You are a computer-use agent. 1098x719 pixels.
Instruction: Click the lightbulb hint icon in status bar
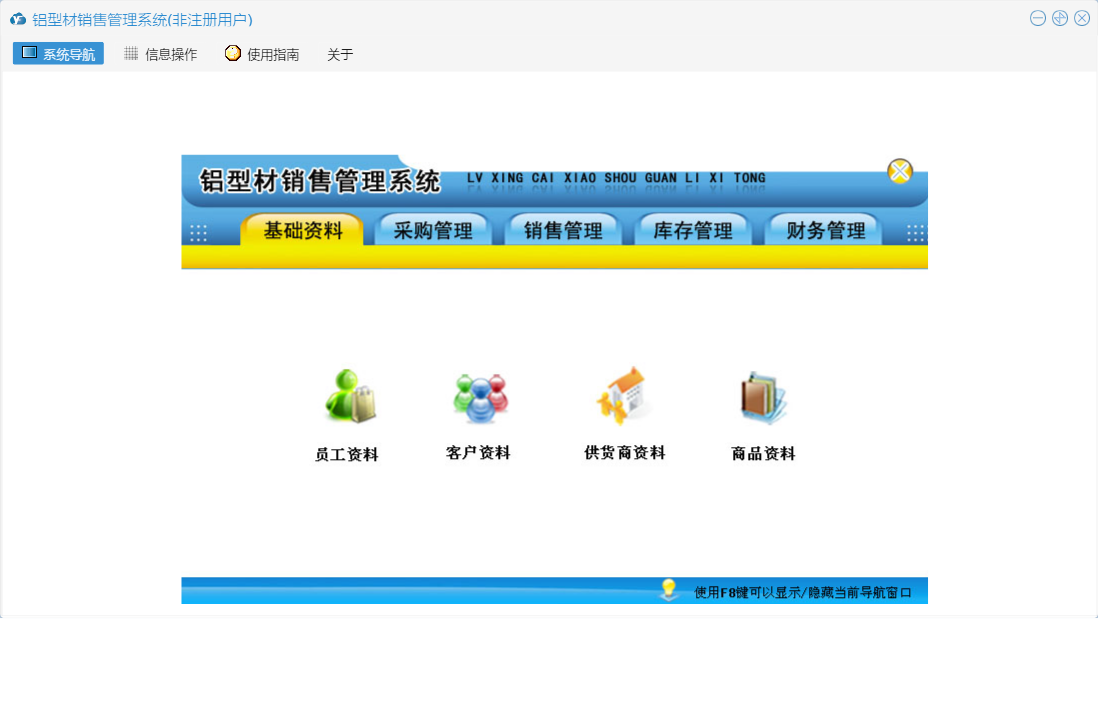click(x=669, y=590)
